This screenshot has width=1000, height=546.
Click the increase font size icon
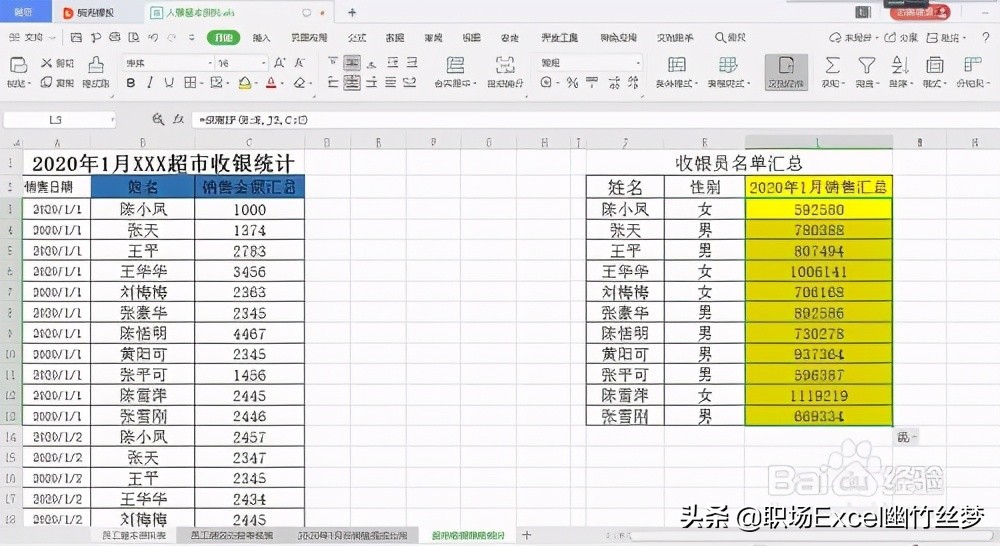point(279,63)
